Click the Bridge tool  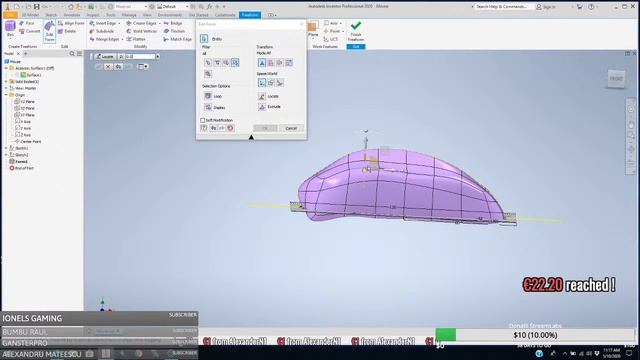tap(173, 23)
